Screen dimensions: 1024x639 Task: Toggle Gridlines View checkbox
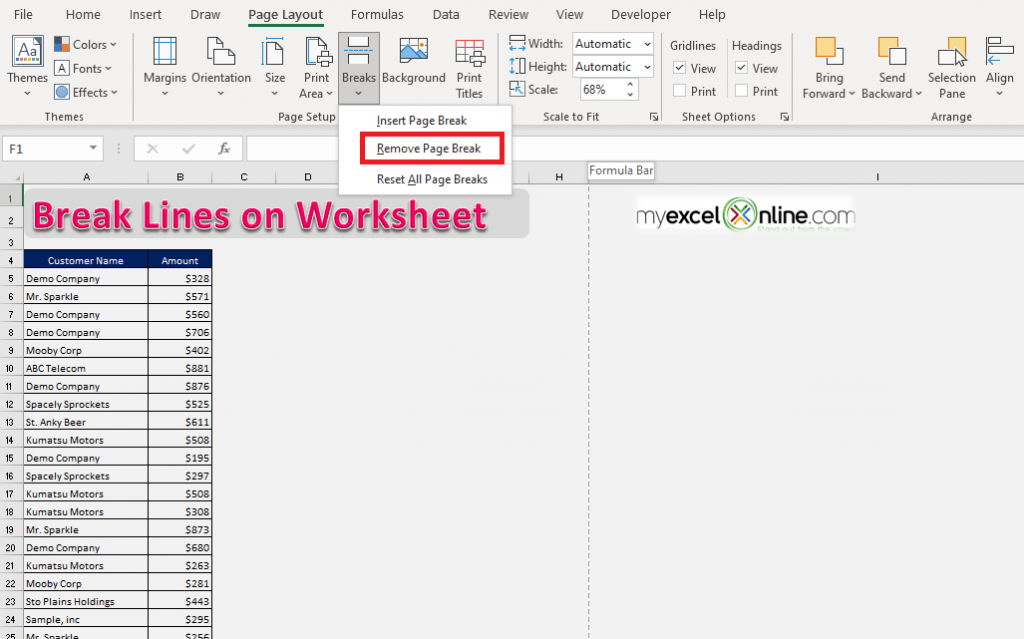coord(679,68)
